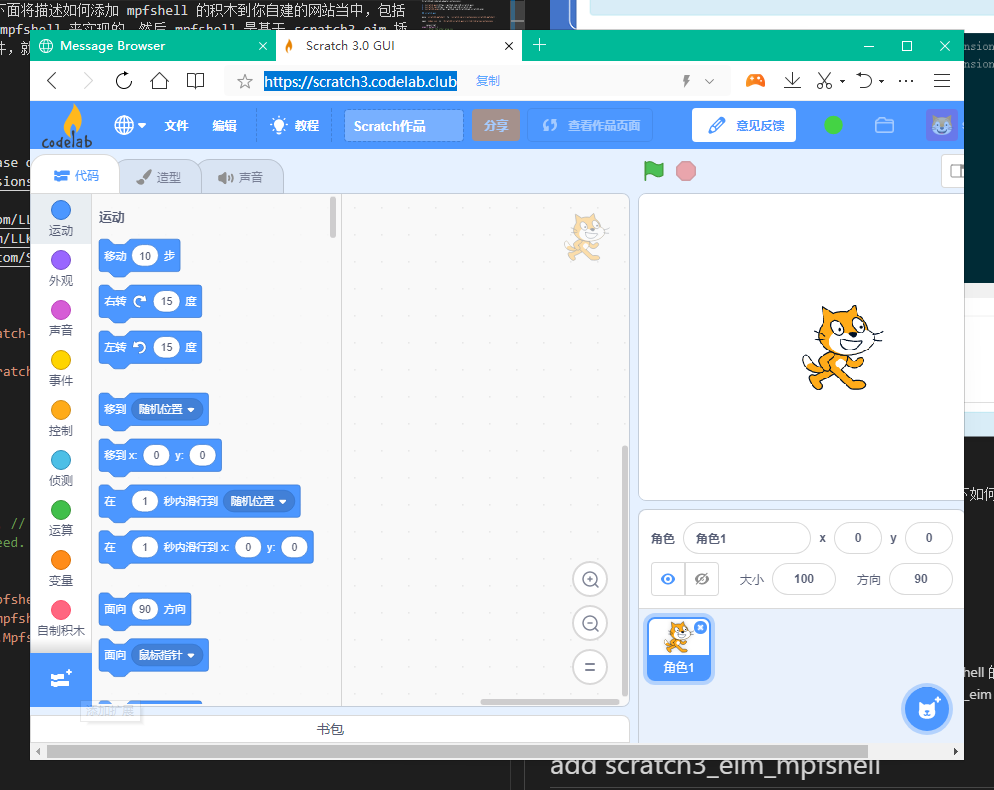Open browser reading mode book icon
This screenshot has width=994, height=790.
tap(195, 81)
